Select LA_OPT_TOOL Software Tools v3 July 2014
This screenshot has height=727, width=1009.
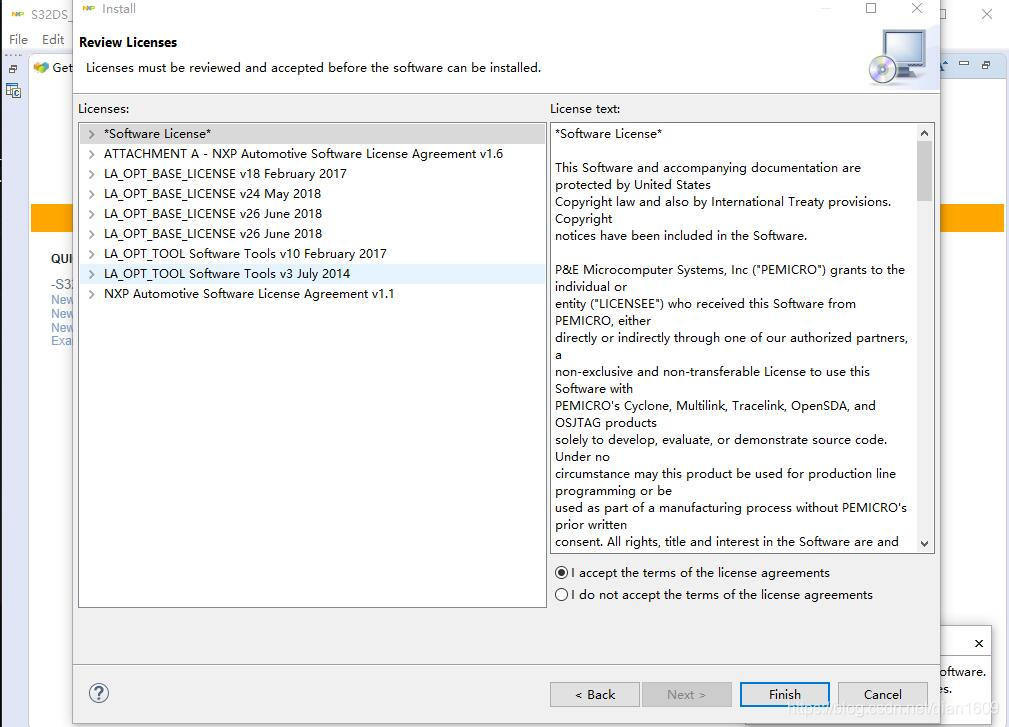tap(226, 274)
